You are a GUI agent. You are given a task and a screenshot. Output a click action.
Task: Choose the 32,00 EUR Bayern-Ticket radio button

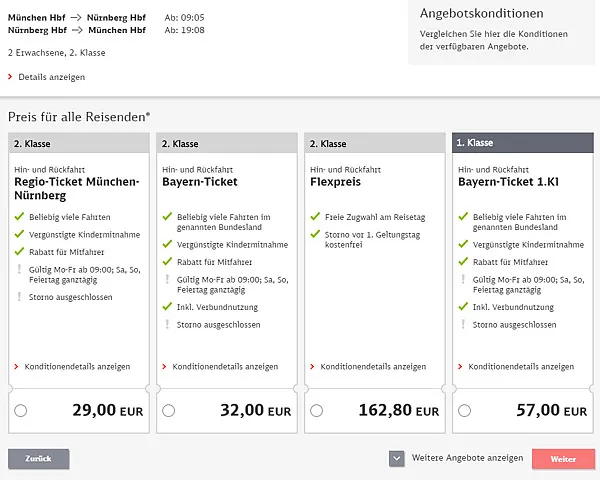pyautogui.click(x=169, y=410)
